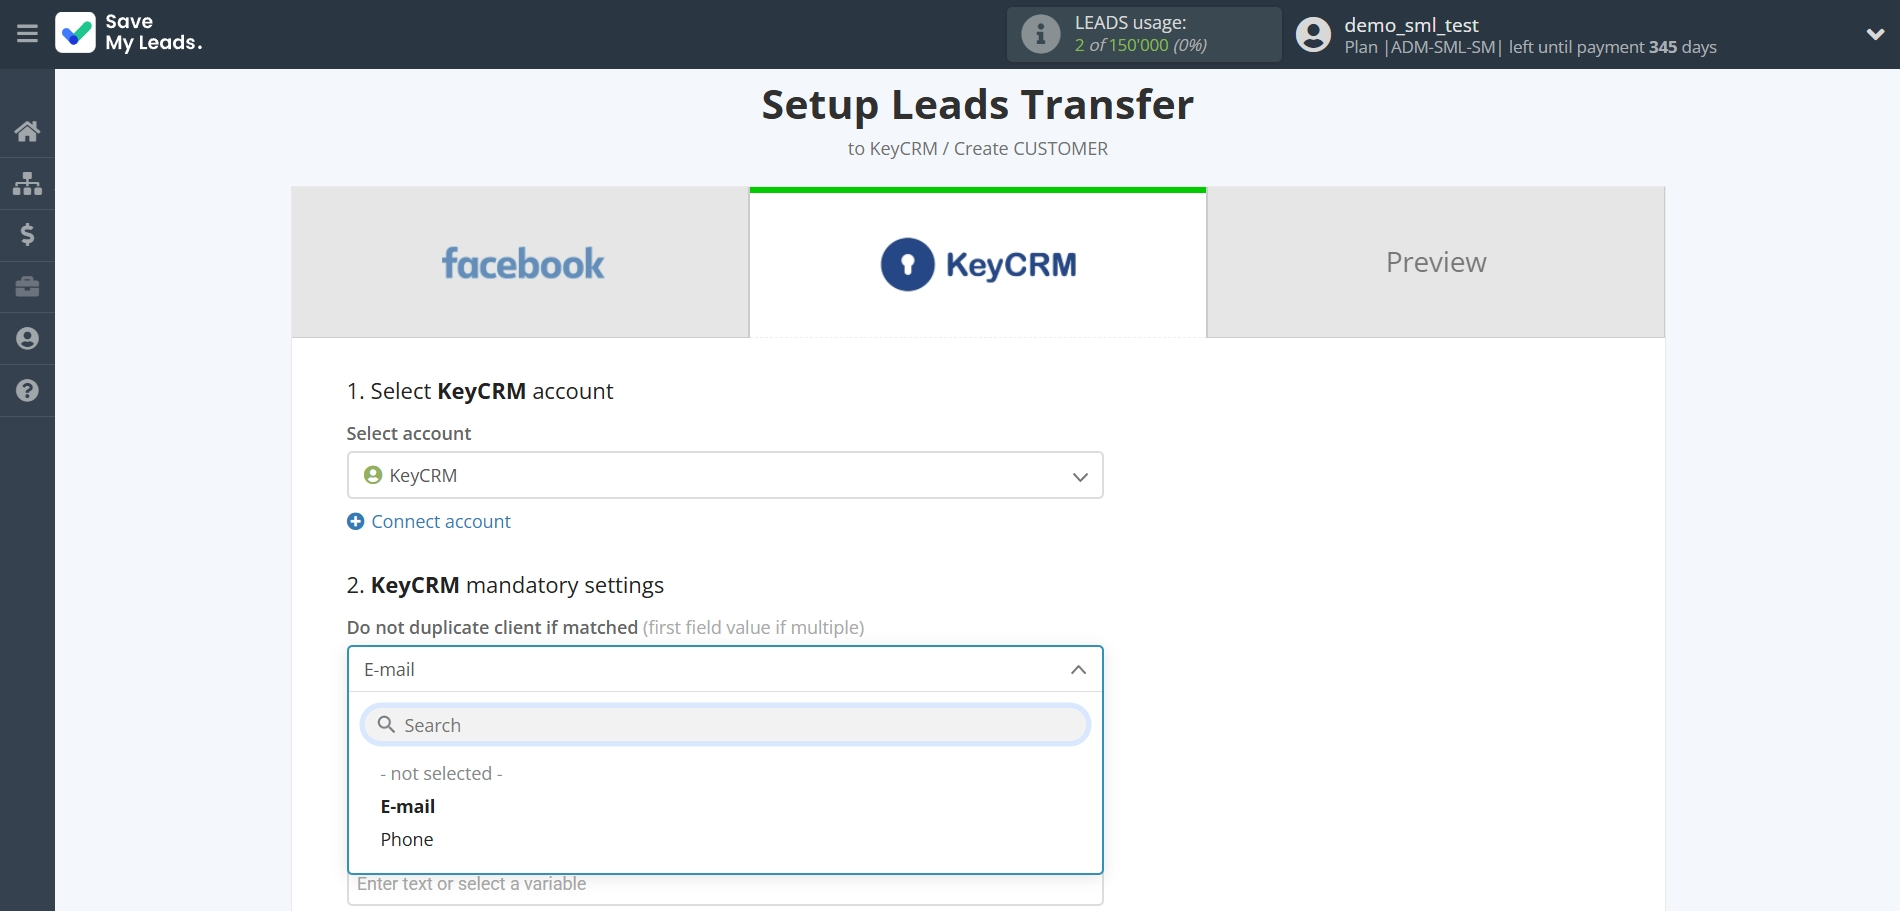Click inside the Search field

(725, 724)
